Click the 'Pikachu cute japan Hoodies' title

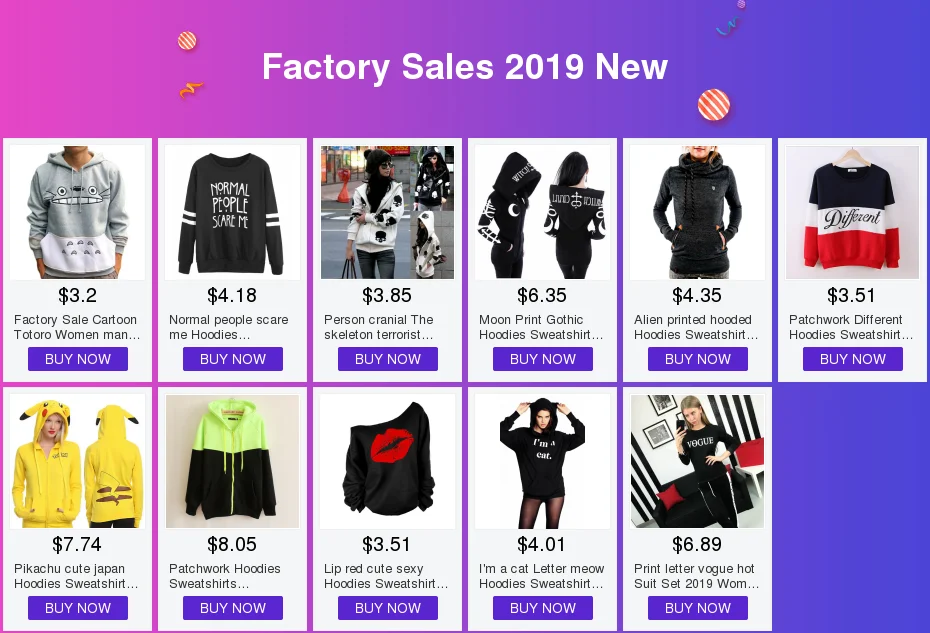76,576
